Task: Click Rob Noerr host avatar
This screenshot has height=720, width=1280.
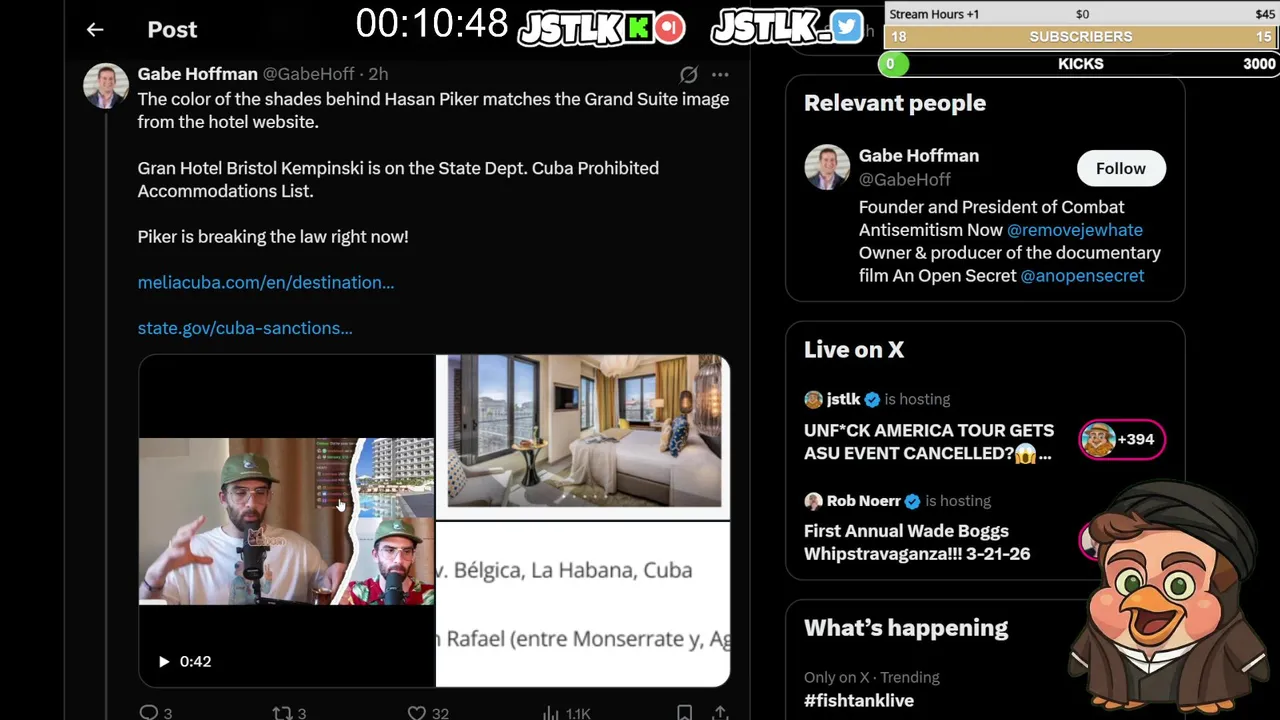Action: (x=813, y=501)
